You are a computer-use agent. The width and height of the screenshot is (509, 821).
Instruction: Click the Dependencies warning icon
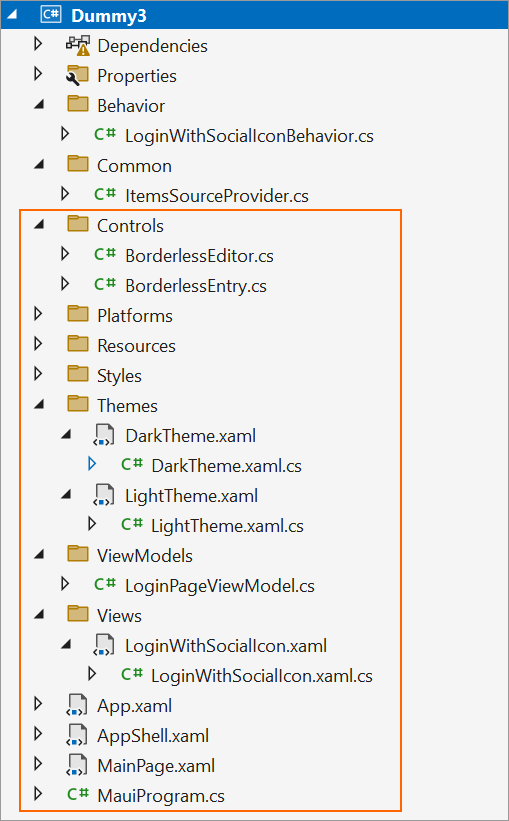pos(78,46)
